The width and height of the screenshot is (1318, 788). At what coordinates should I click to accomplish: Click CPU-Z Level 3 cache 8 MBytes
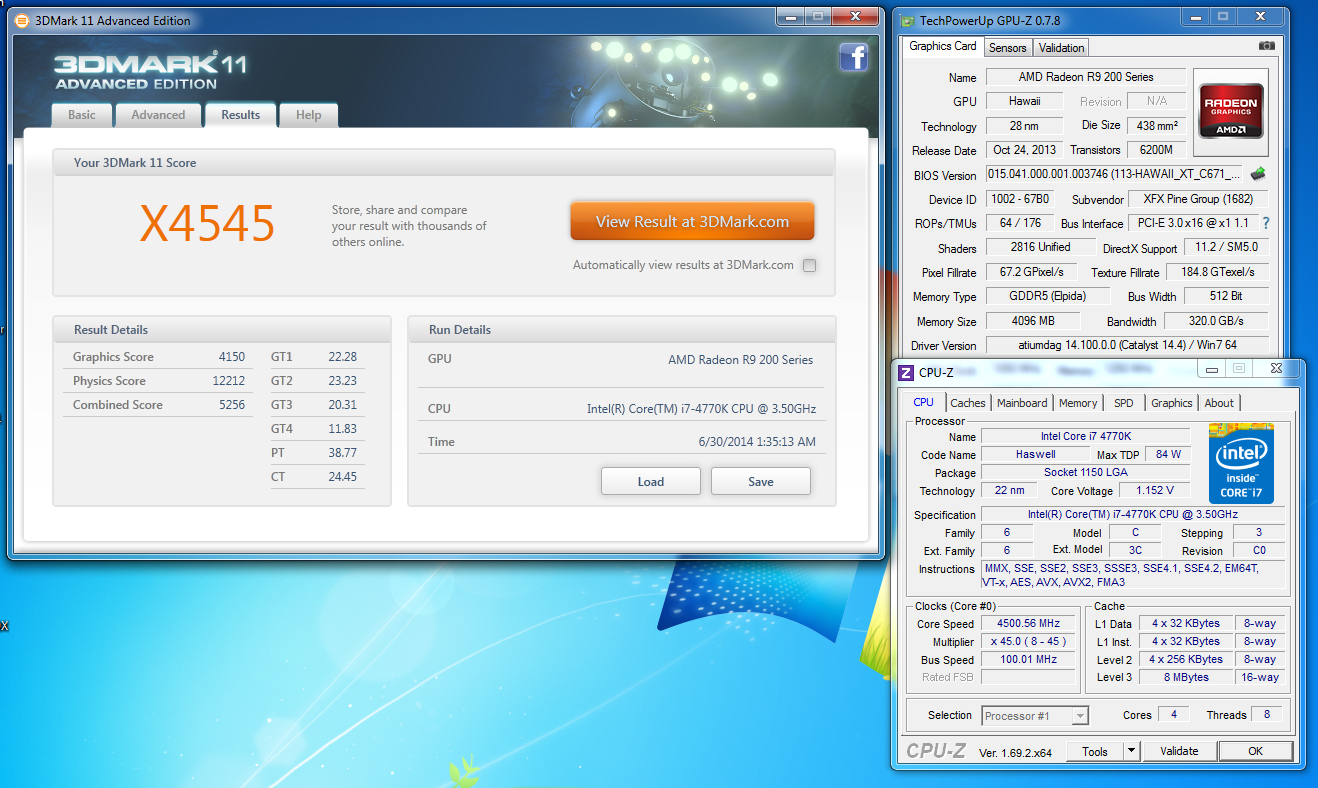tap(1186, 677)
